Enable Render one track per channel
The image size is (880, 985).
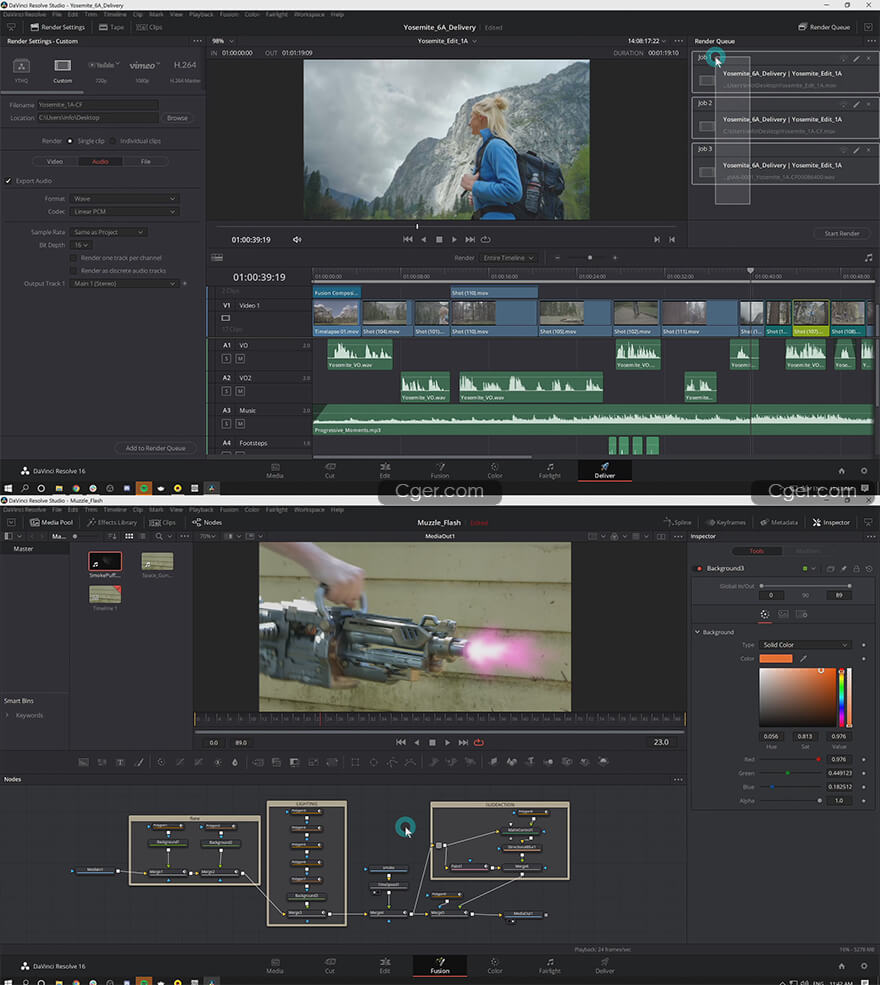(73, 258)
